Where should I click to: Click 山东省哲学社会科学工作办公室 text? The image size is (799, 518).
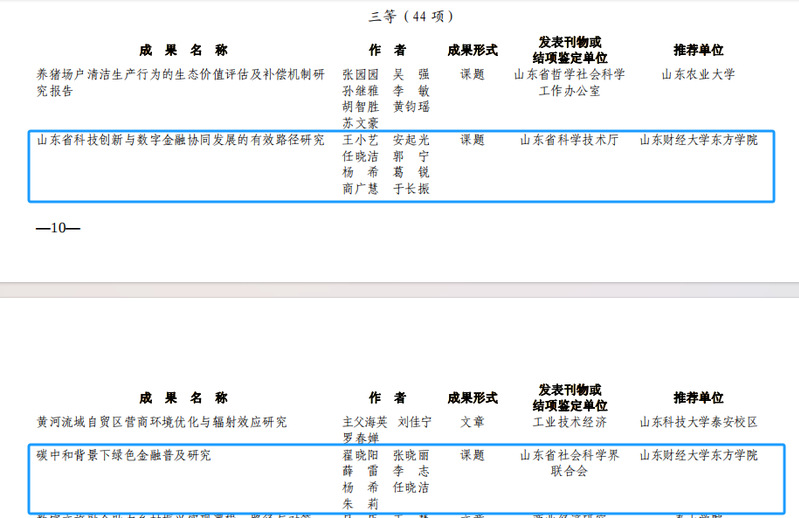pyautogui.click(x=569, y=82)
